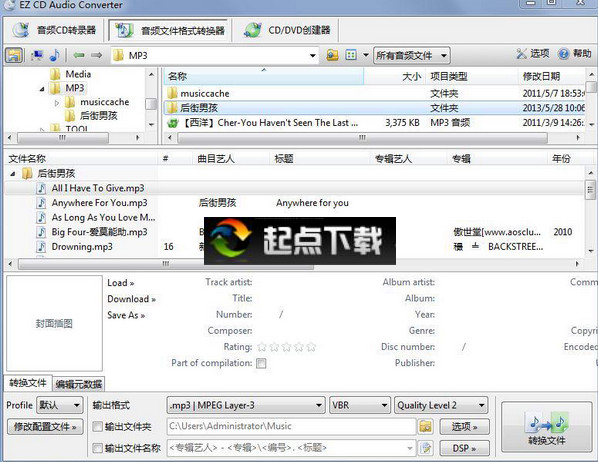Click the view mode grid icon
Viewport: 598px width, 462px height.
click(x=350, y=55)
